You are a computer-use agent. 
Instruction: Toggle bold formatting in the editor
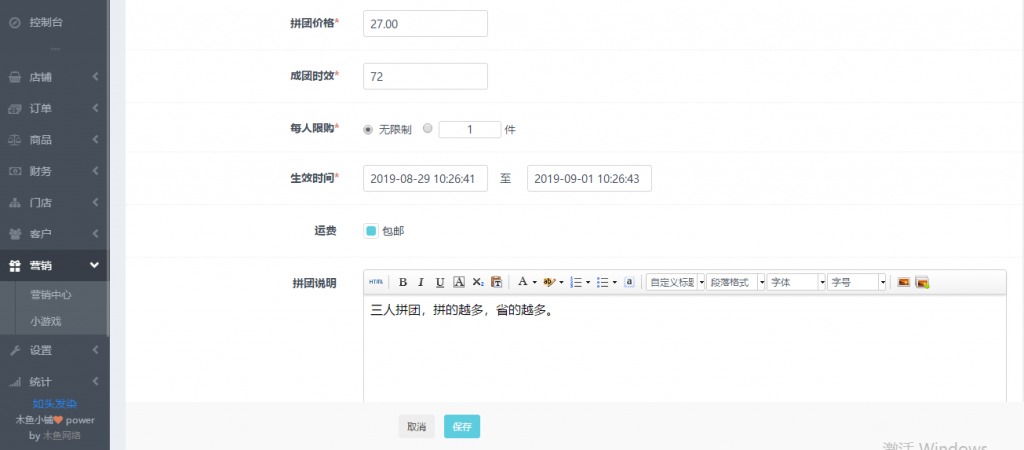[x=403, y=282]
